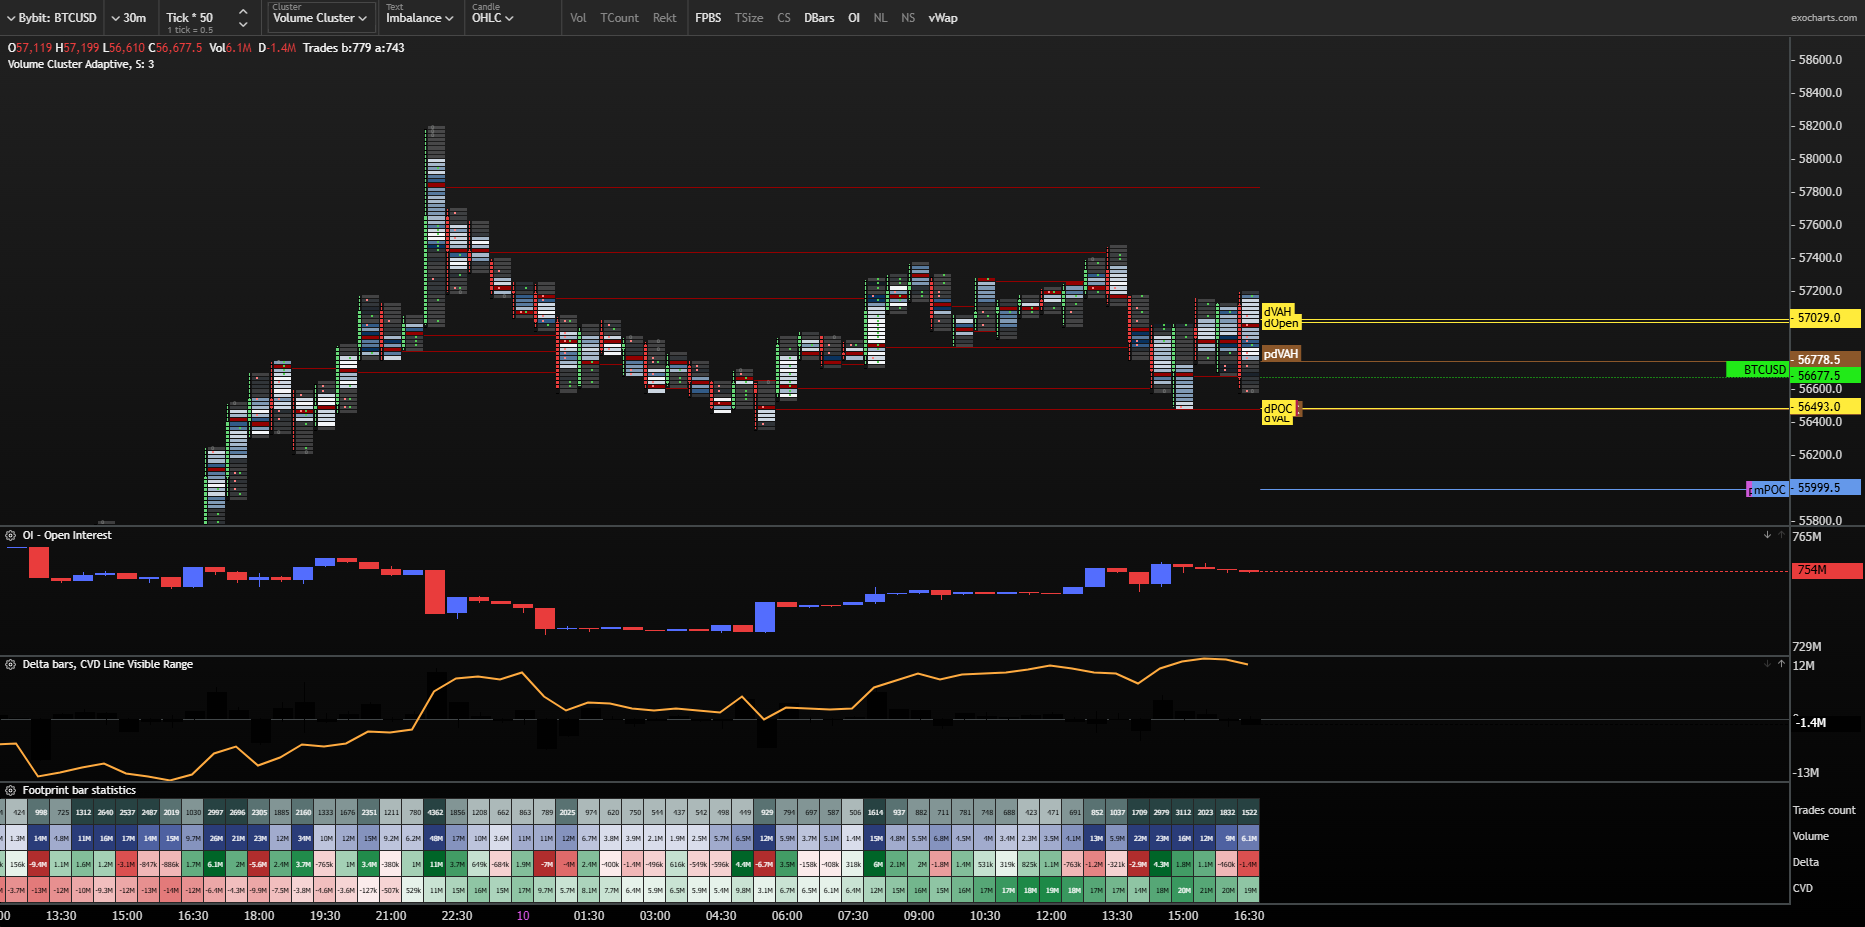1865x927 pixels.
Task: Move the Delta bars panel up
Action: tap(1781, 663)
